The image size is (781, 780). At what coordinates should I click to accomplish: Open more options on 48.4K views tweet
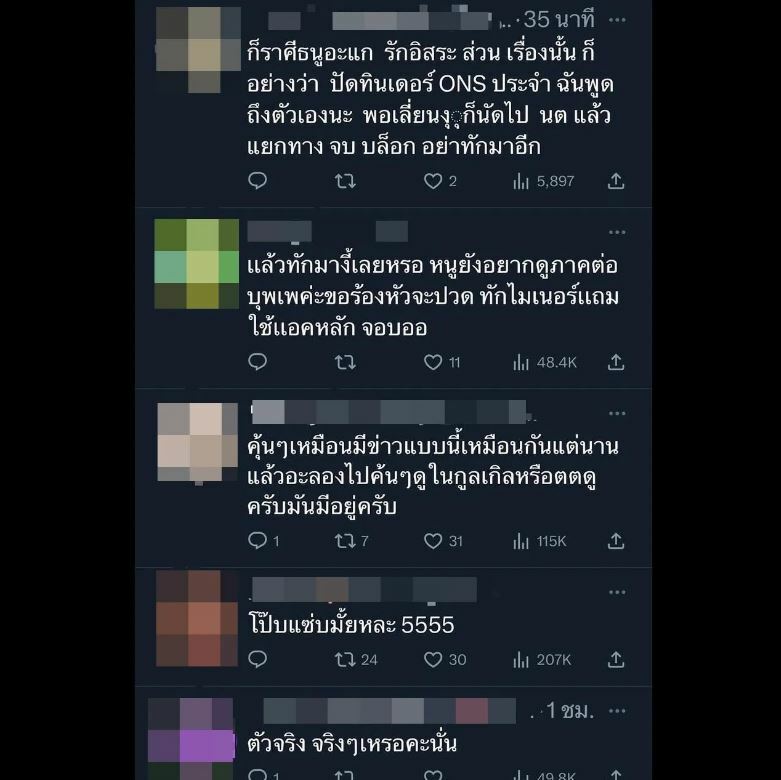coord(617,233)
